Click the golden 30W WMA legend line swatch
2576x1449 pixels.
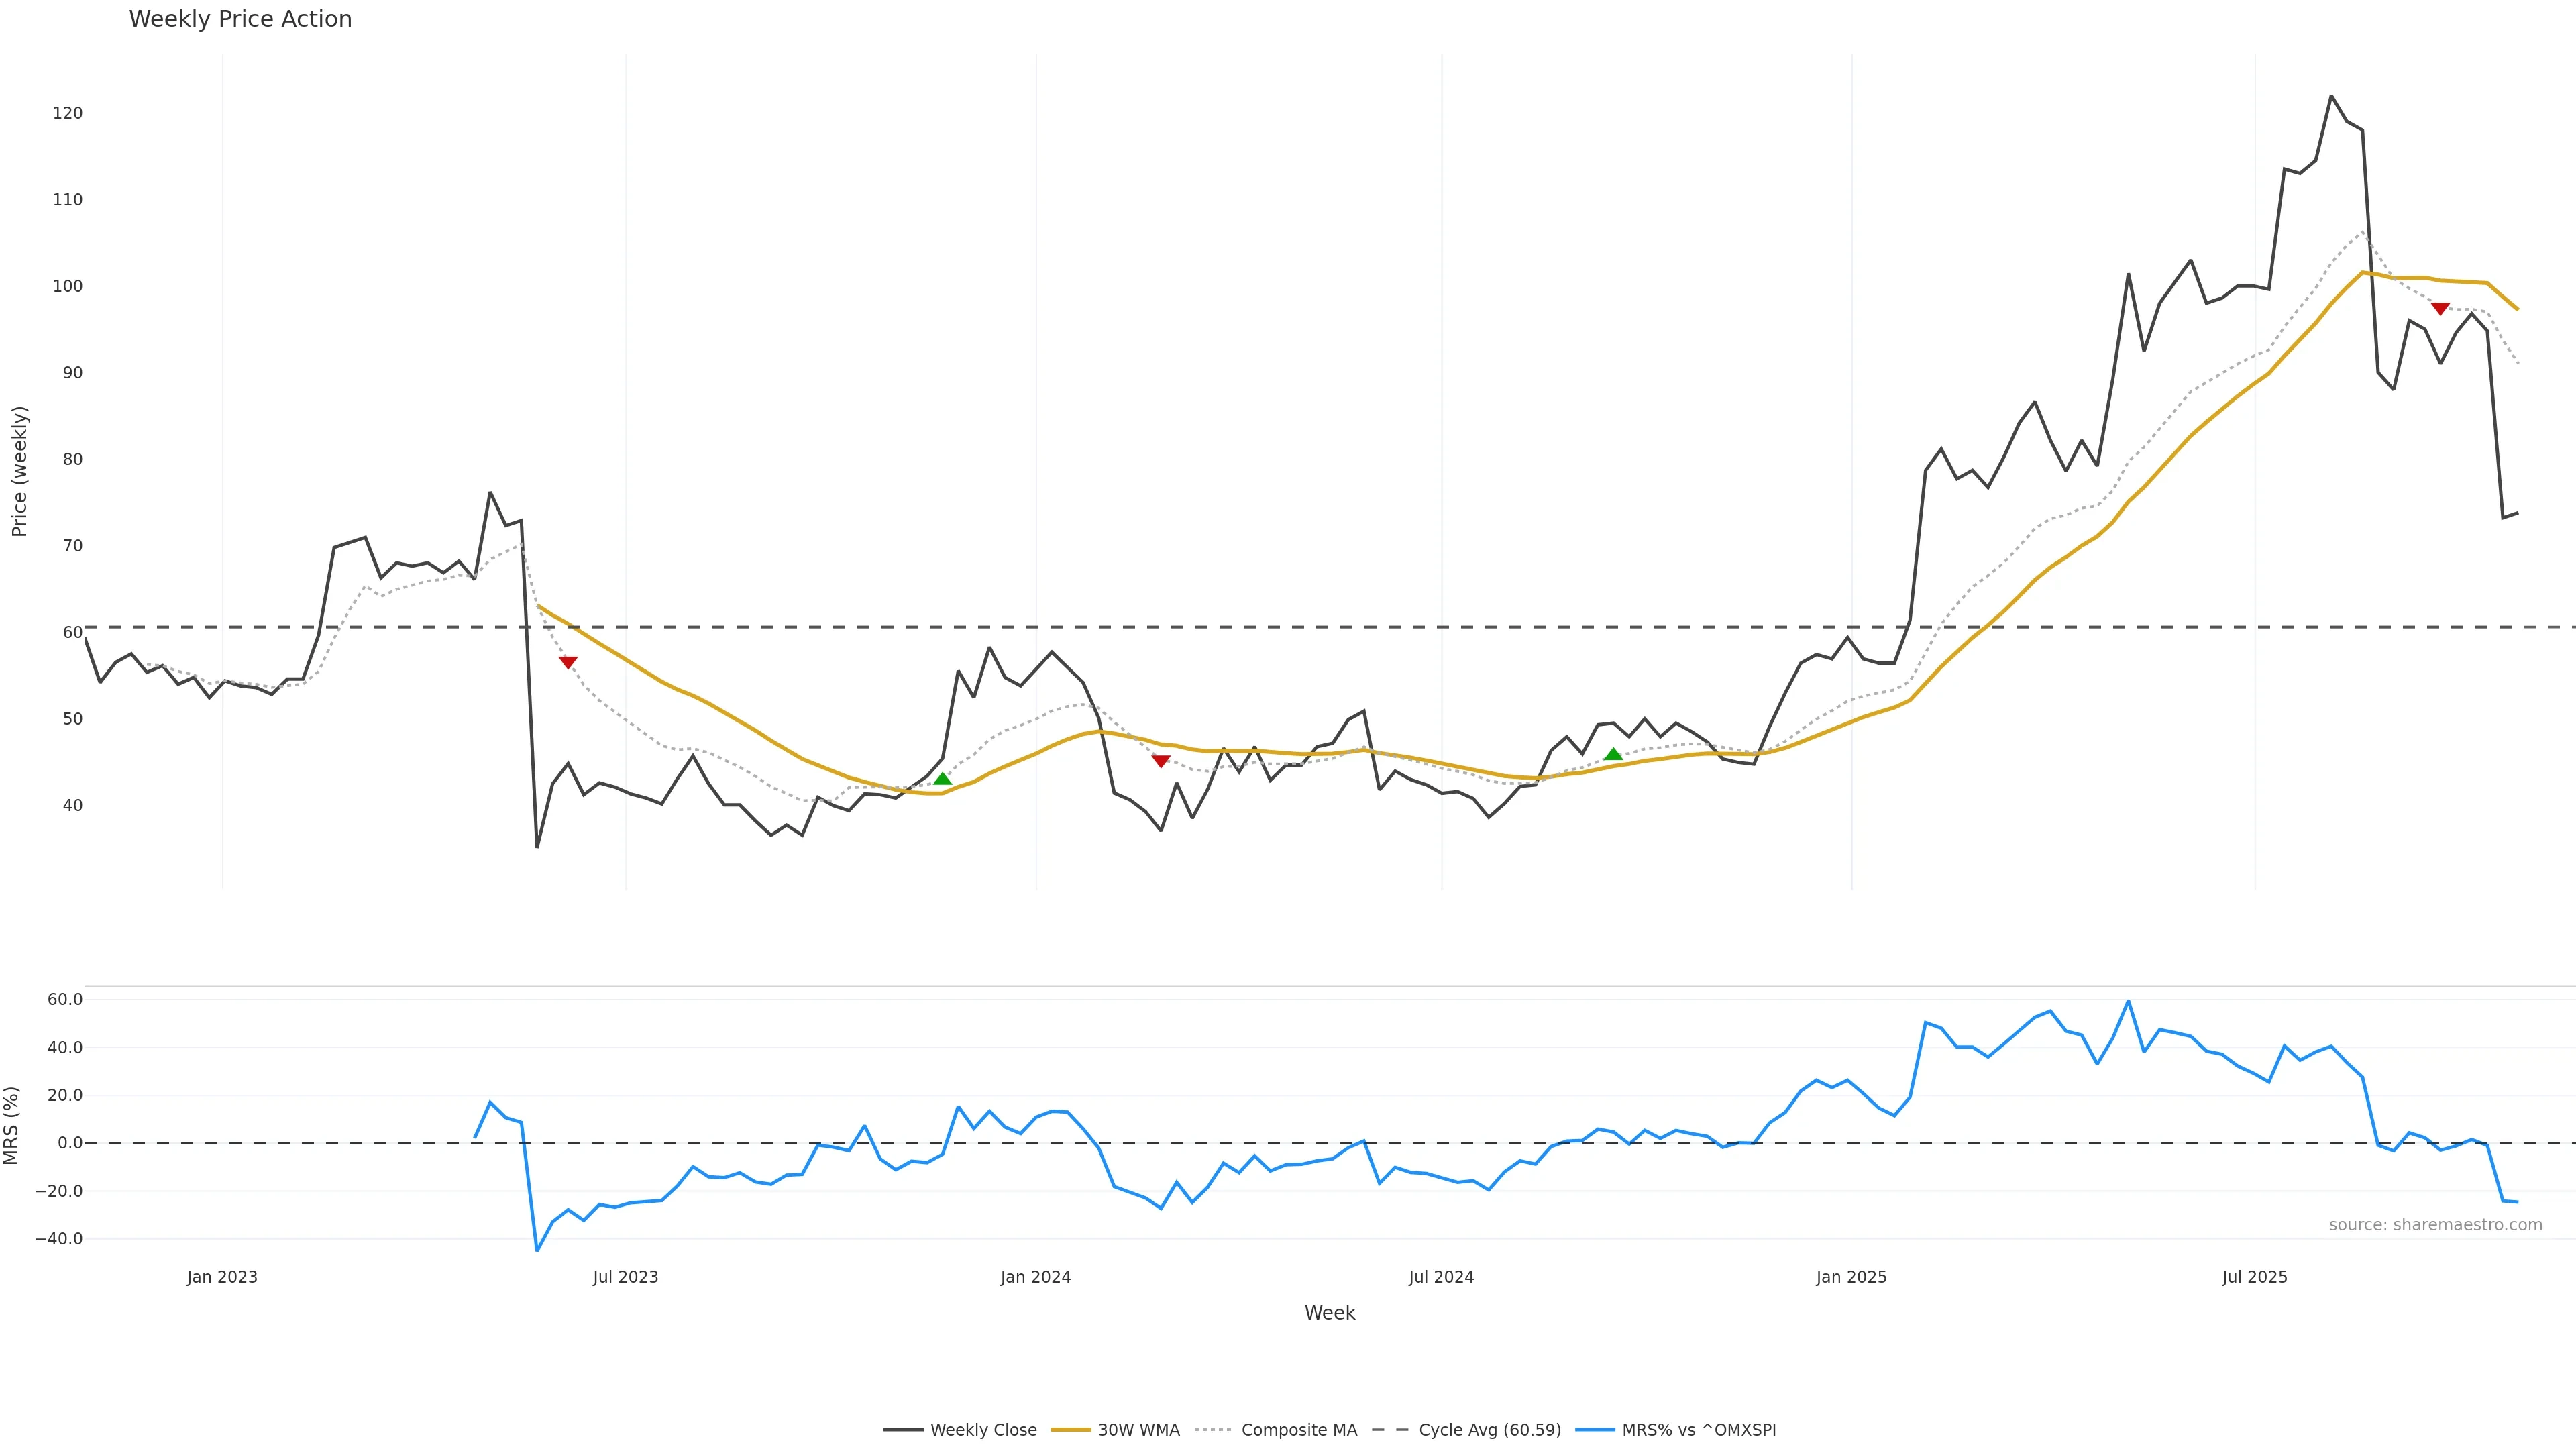(x=1071, y=1430)
